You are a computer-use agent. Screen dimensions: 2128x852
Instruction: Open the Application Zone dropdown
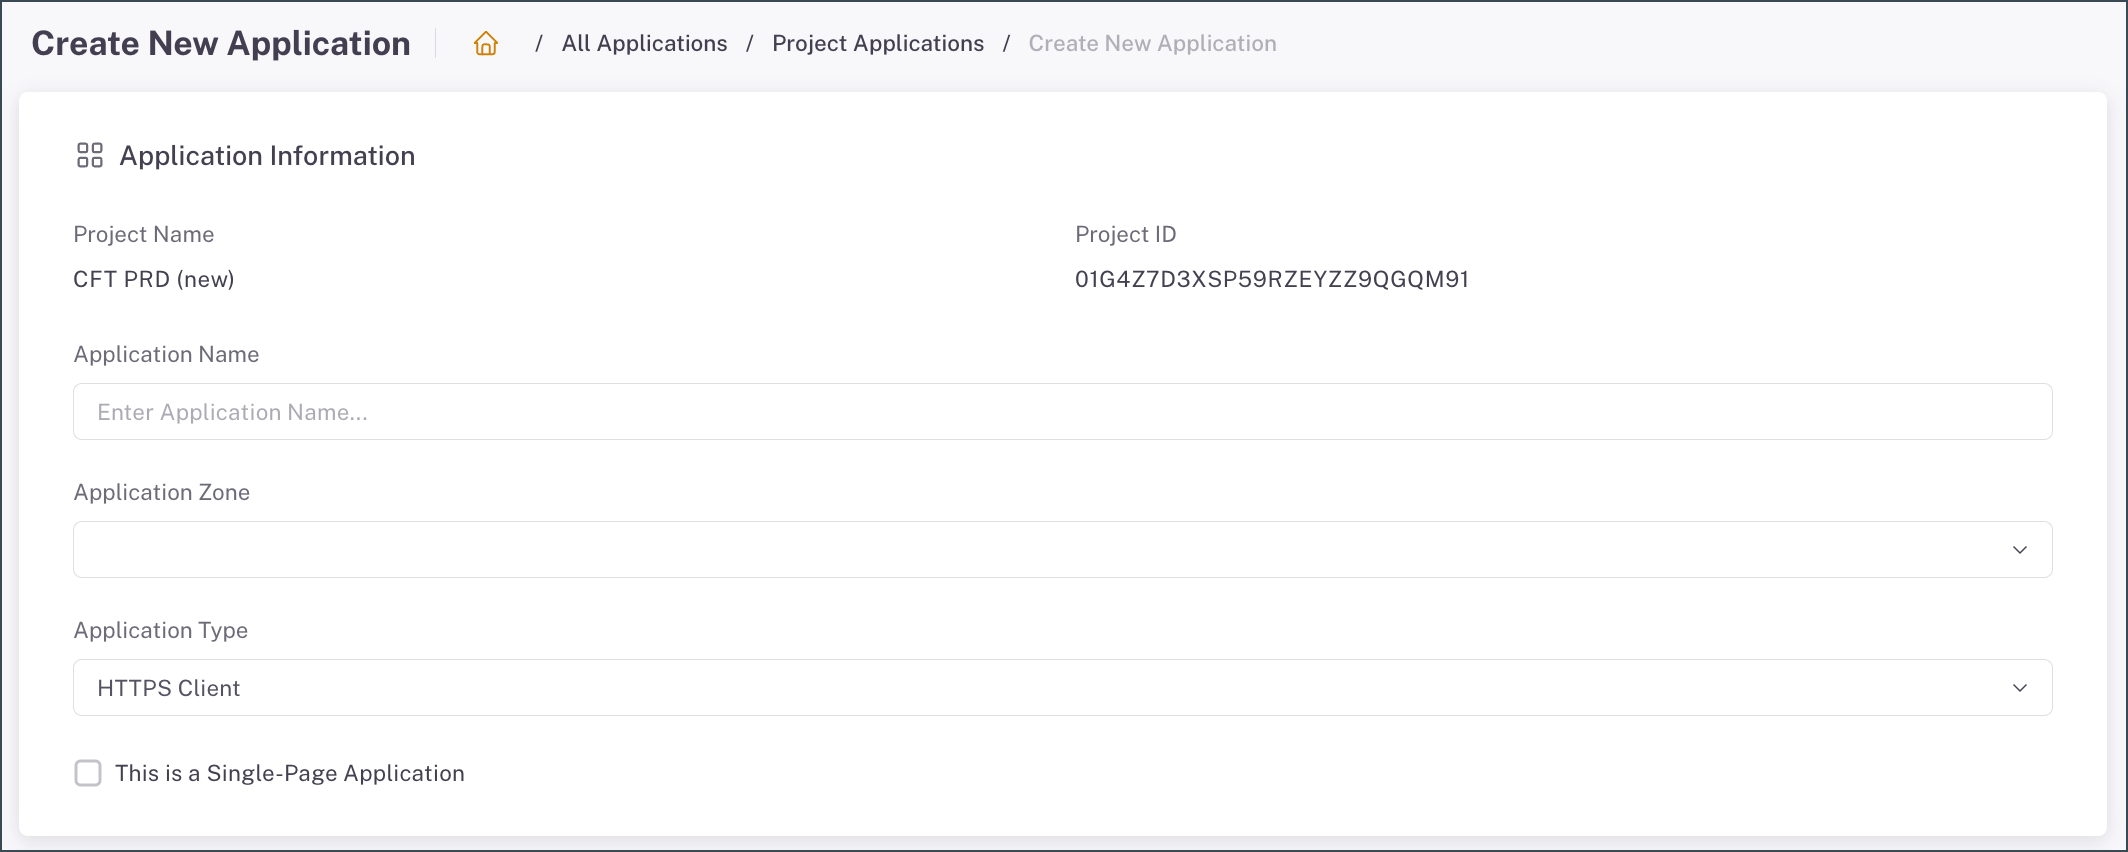click(1062, 549)
